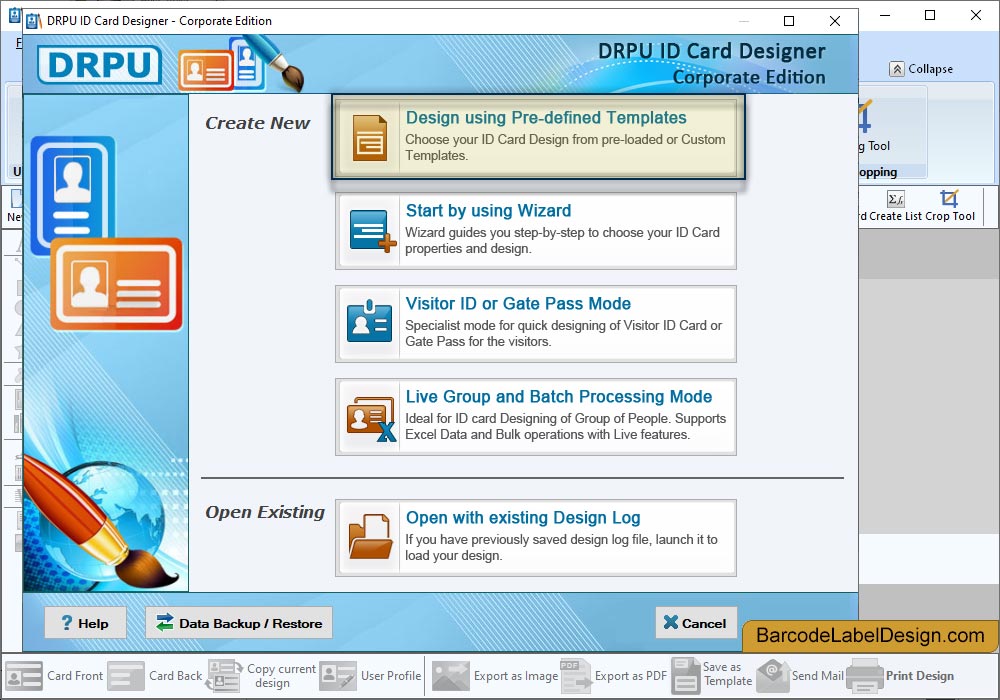Open Live Group and Batch Processing Mode

click(536, 417)
